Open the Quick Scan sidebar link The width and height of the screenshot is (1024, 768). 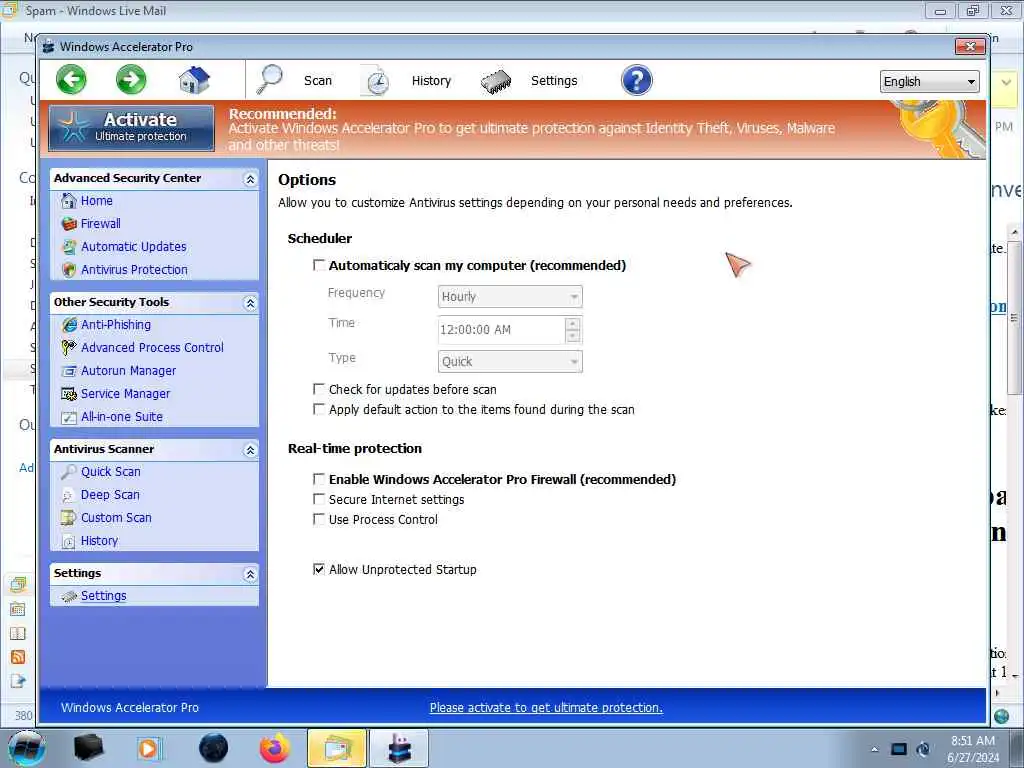pos(110,472)
